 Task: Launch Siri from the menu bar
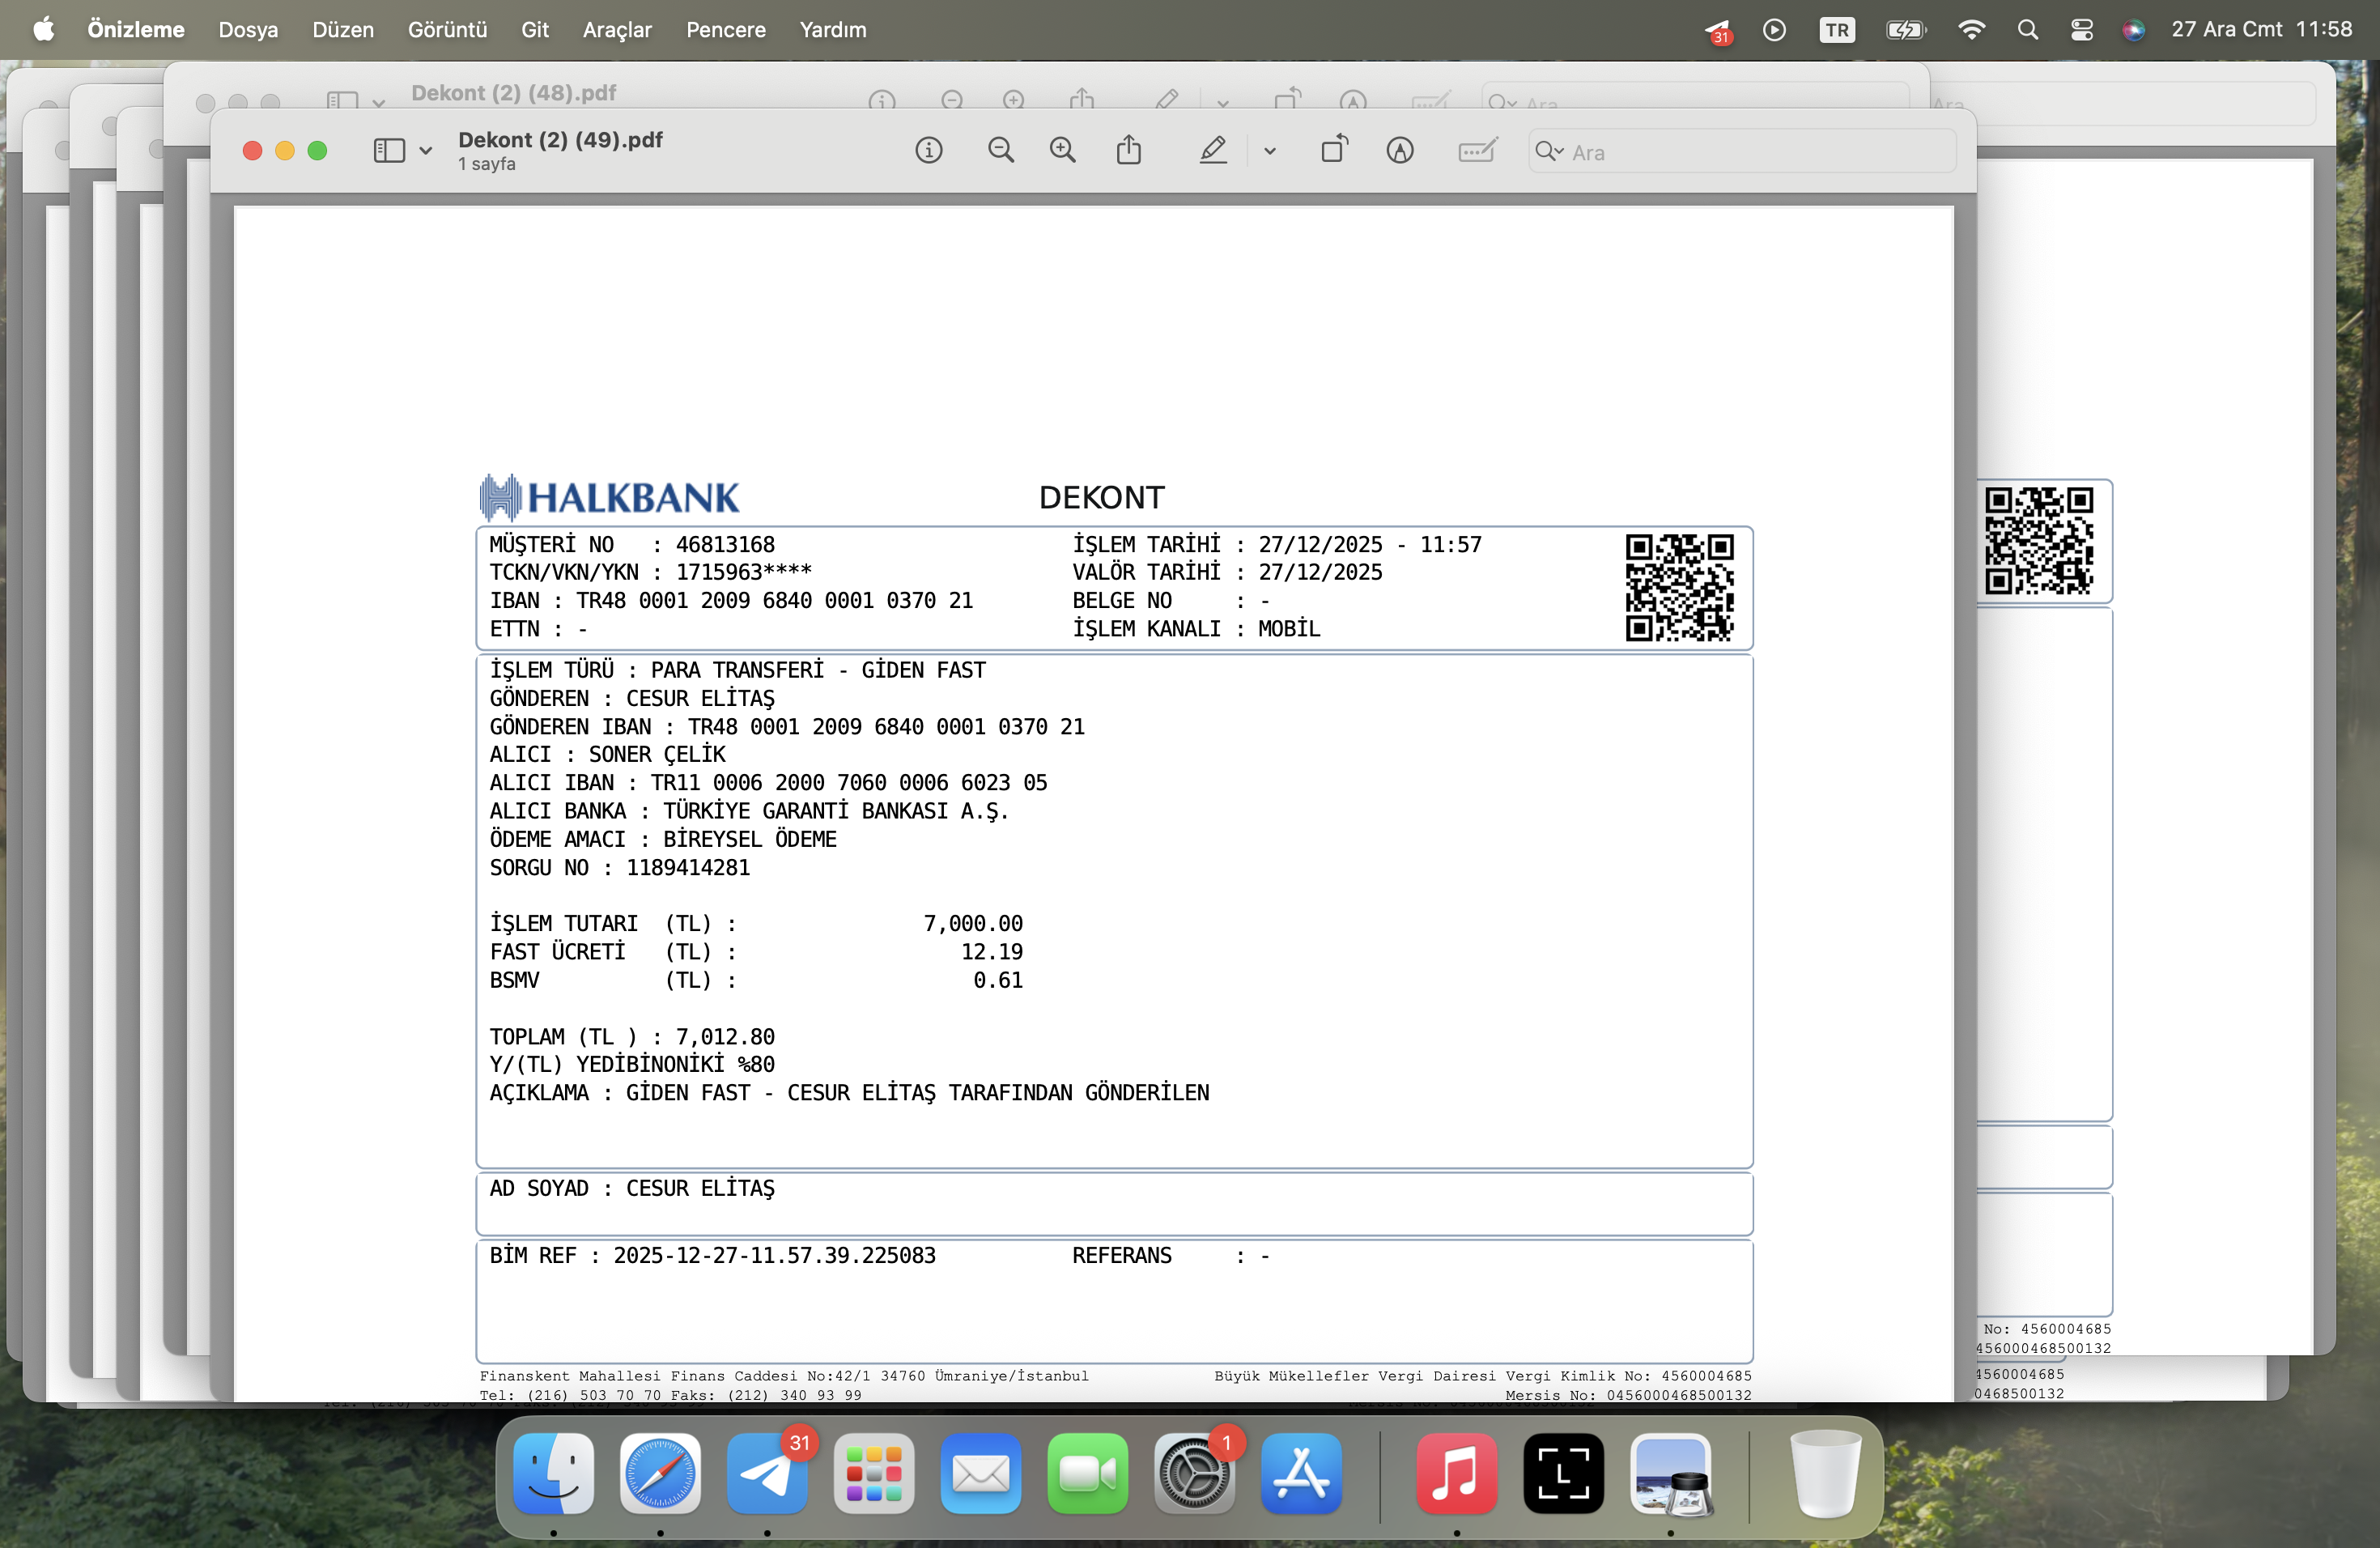[2133, 30]
